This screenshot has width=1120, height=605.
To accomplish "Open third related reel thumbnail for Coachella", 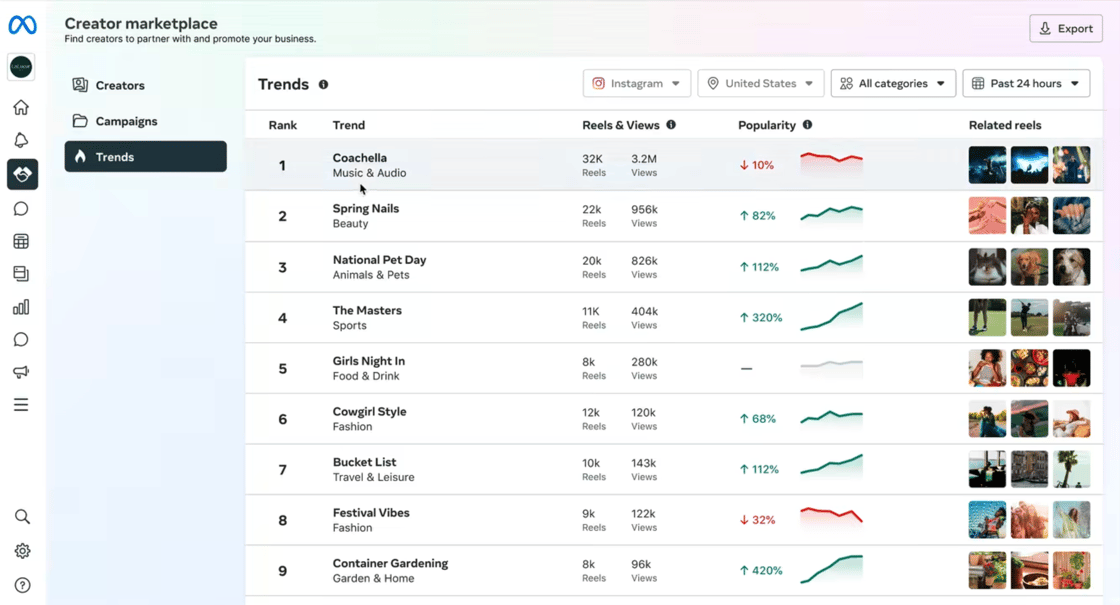I will pos(1071,165).
